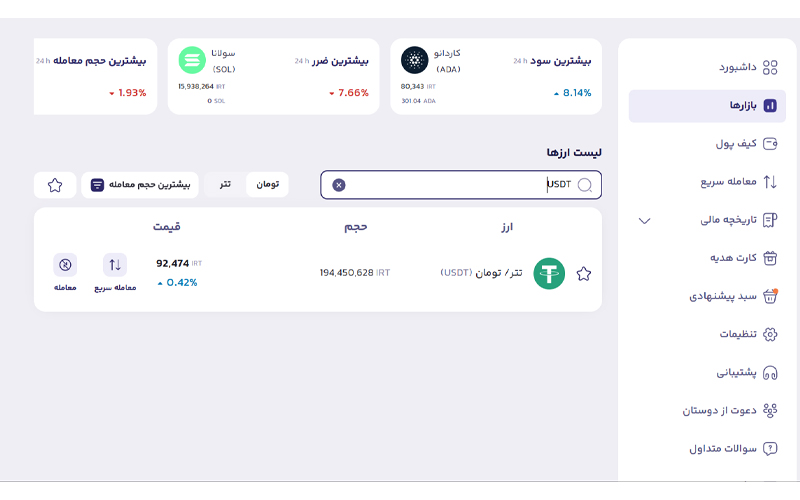Expand the financial history (تاریخچه مالی) chevron
Viewport: 800px width, 500px height.
645,220
